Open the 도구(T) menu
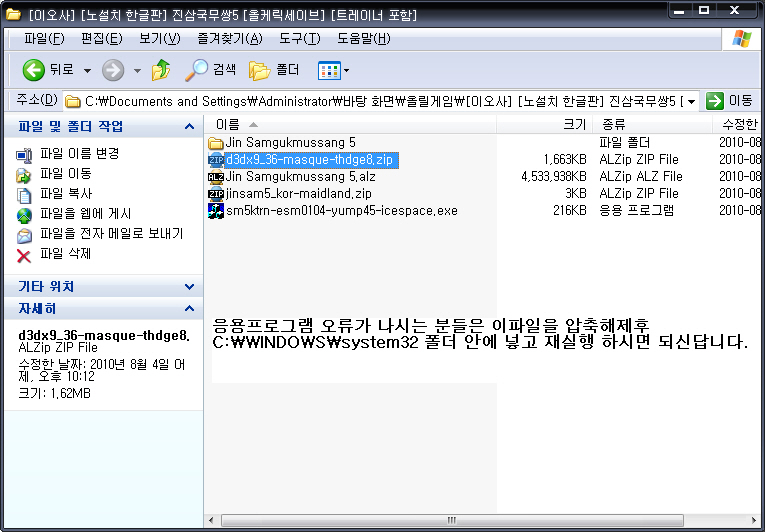Image resolution: width=765 pixels, height=532 pixels. tap(300, 39)
